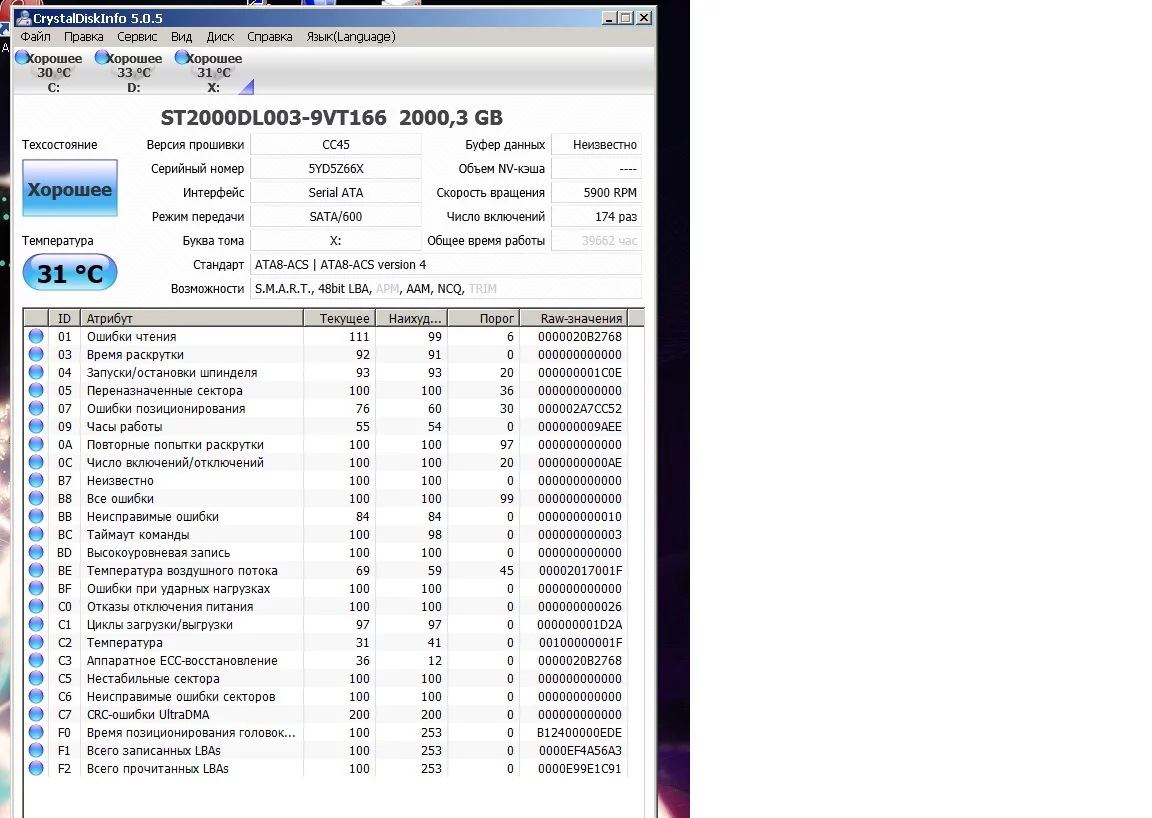Click the Raw-значения column header
Image resolution: width=1152 pixels, height=818 pixels.
[574, 318]
